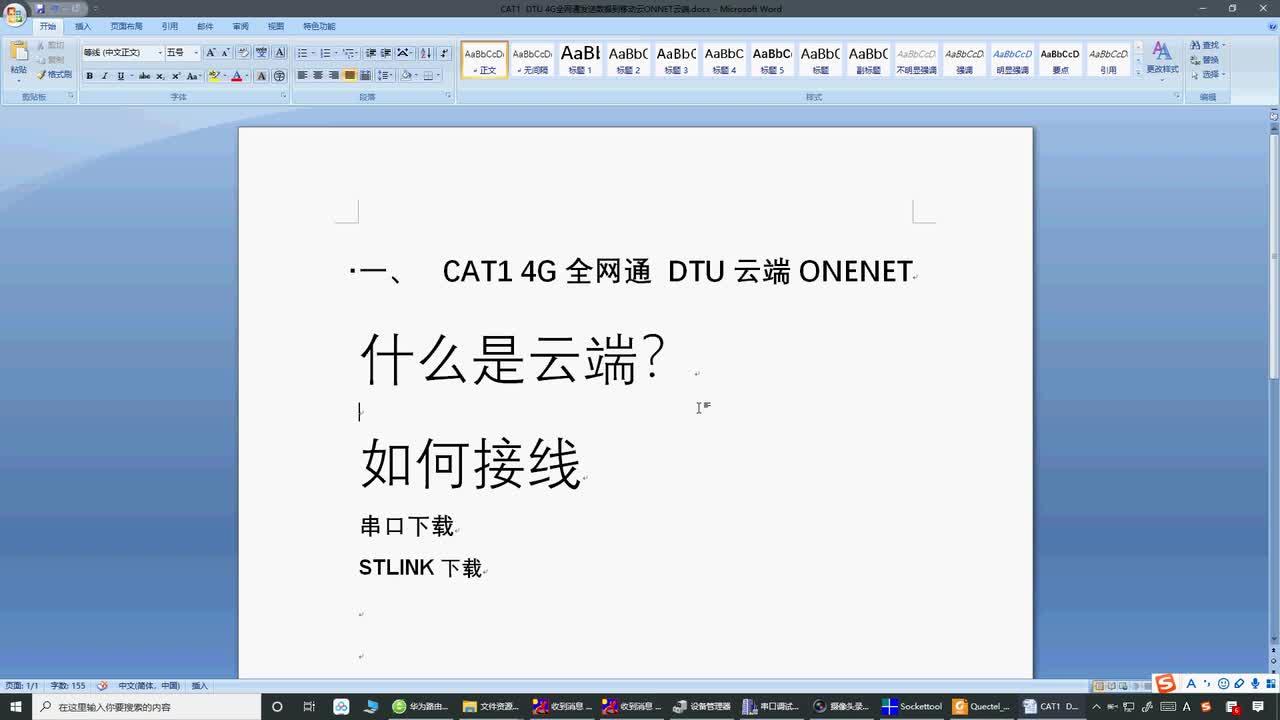The width and height of the screenshot is (1280, 720).
Task: Apply the 正文 (Normal) style
Action: click(x=484, y=60)
